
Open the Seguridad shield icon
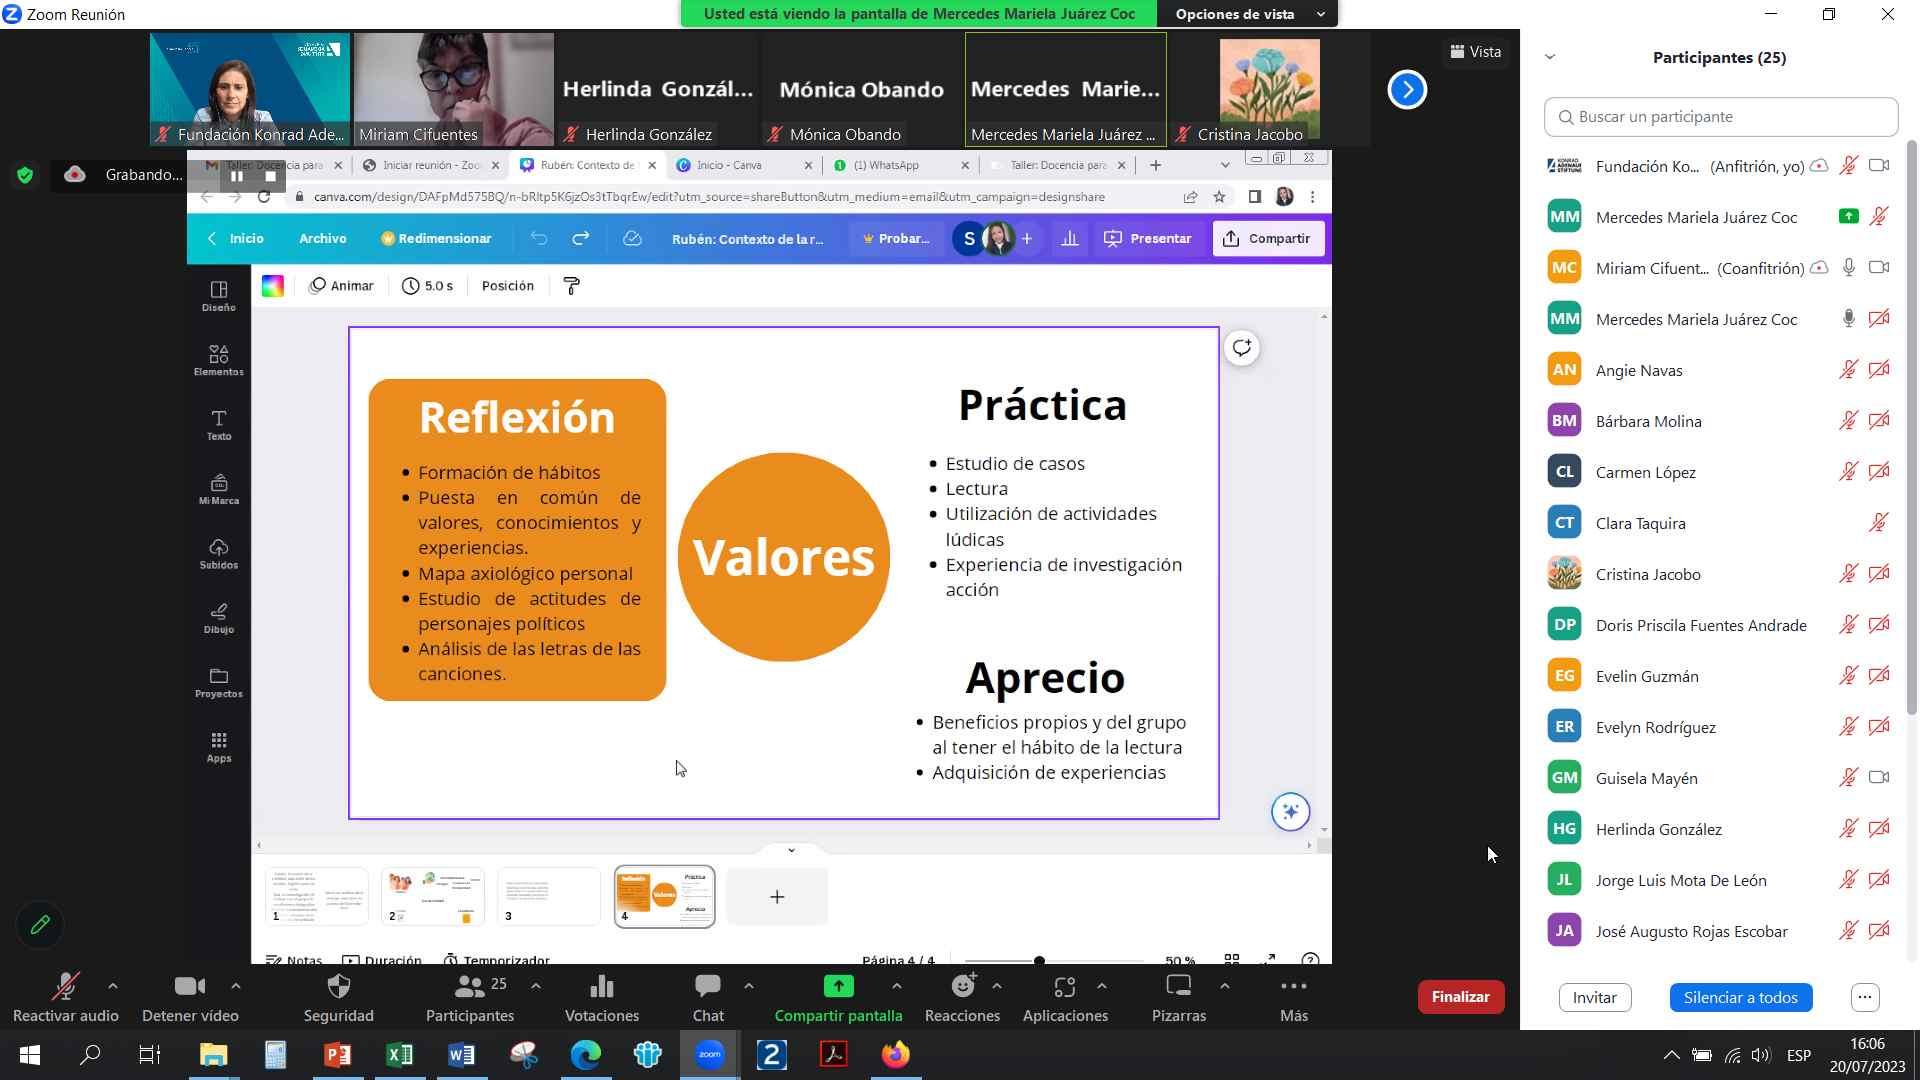338,987
